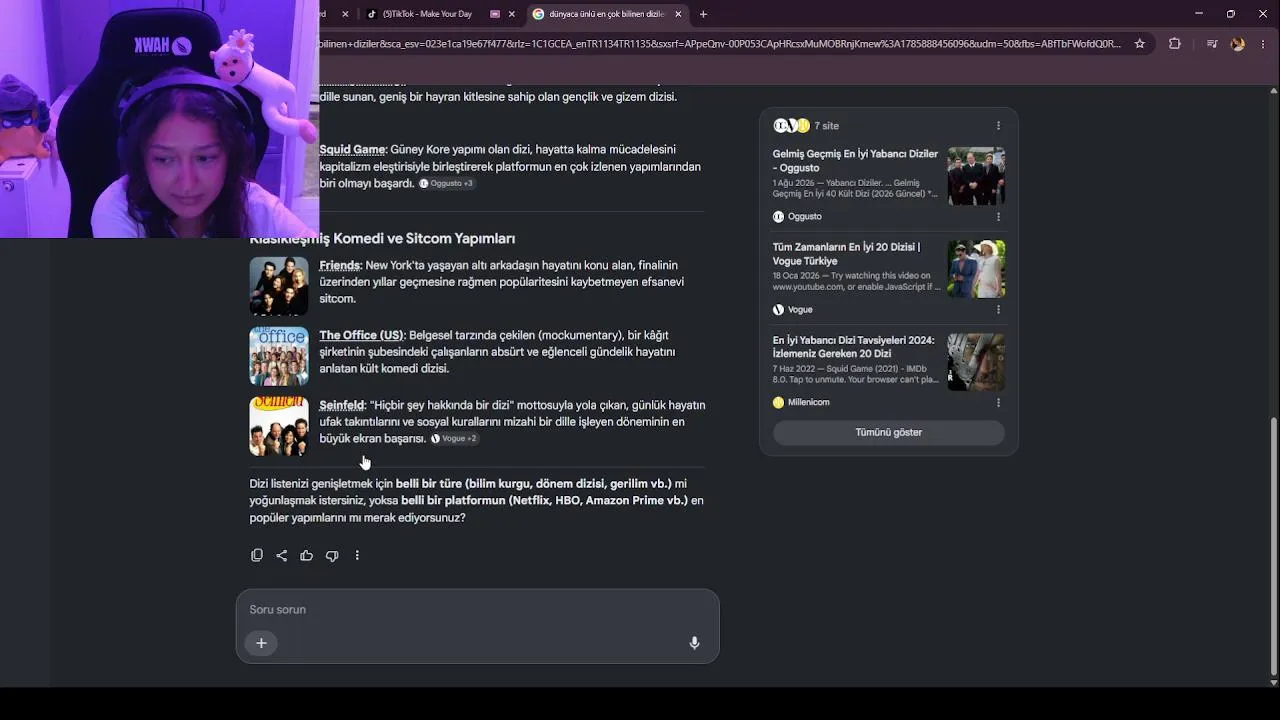Click the browser address bar URL
The height and width of the screenshot is (720, 1280).
coord(720,44)
